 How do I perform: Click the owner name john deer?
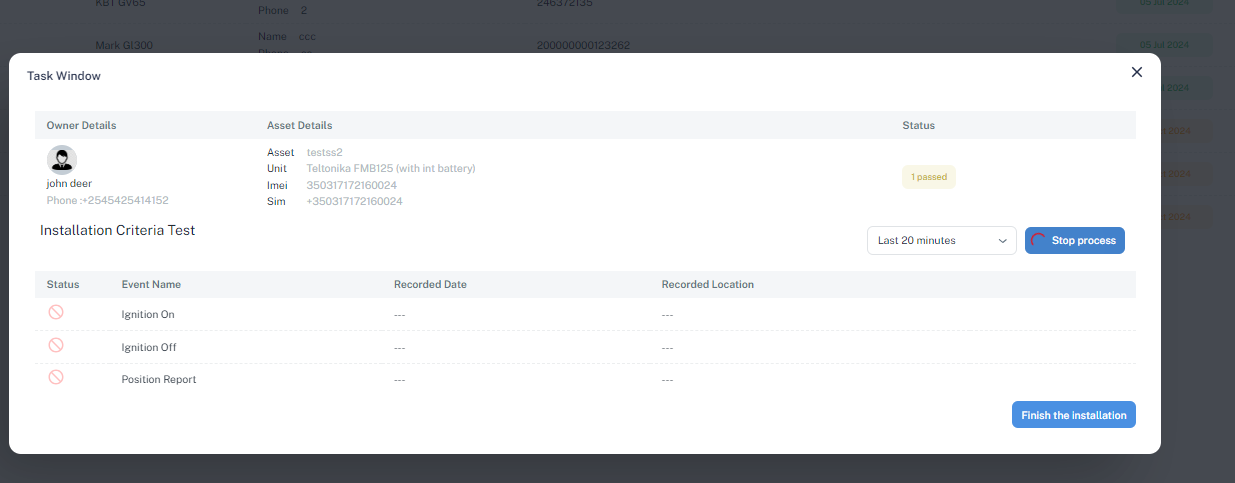point(69,184)
